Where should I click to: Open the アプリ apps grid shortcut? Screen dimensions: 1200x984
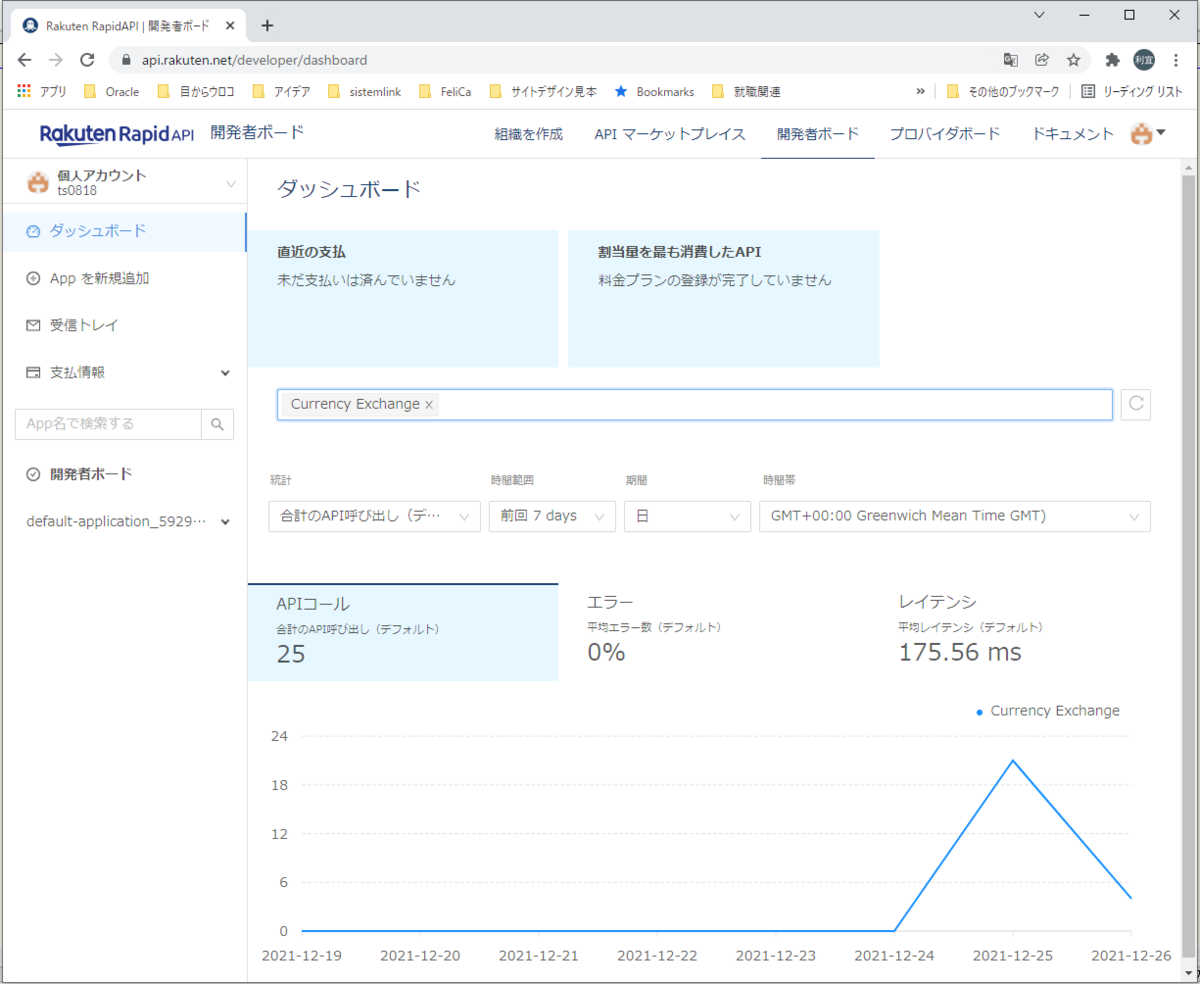pyautogui.click(x=42, y=91)
